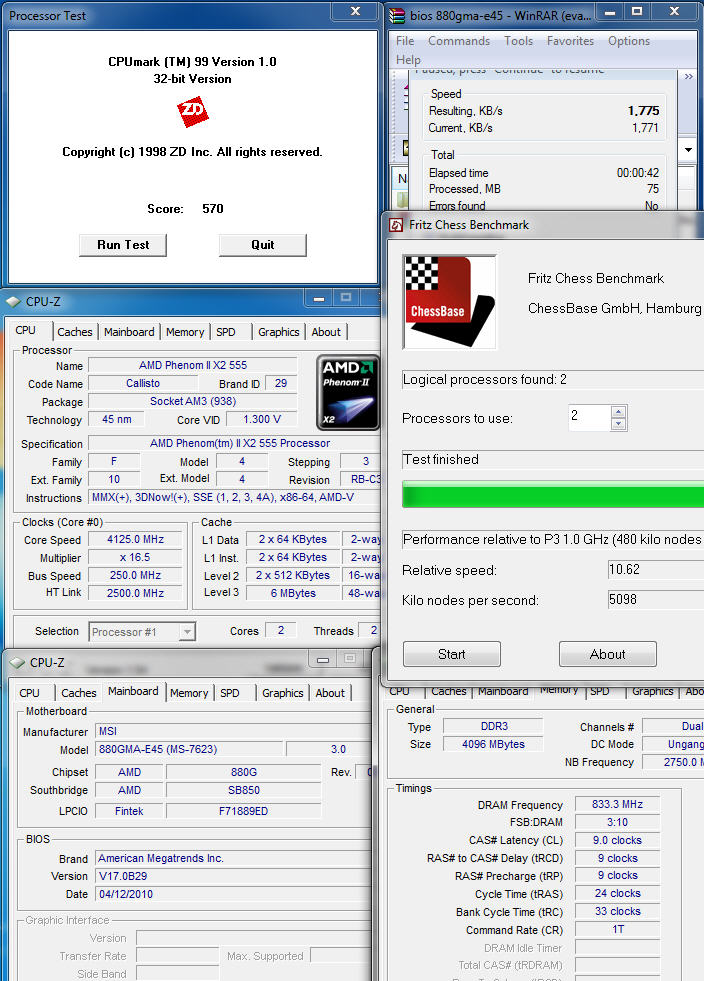Click the motherboard model 880GMA-E45 (MS-7623)
The width and height of the screenshot is (704, 981).
point(189,750)
